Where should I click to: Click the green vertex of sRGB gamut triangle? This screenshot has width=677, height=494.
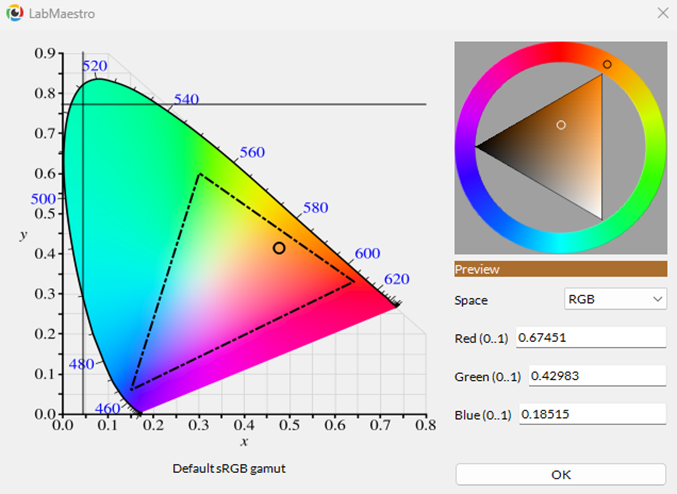[199, 174]
